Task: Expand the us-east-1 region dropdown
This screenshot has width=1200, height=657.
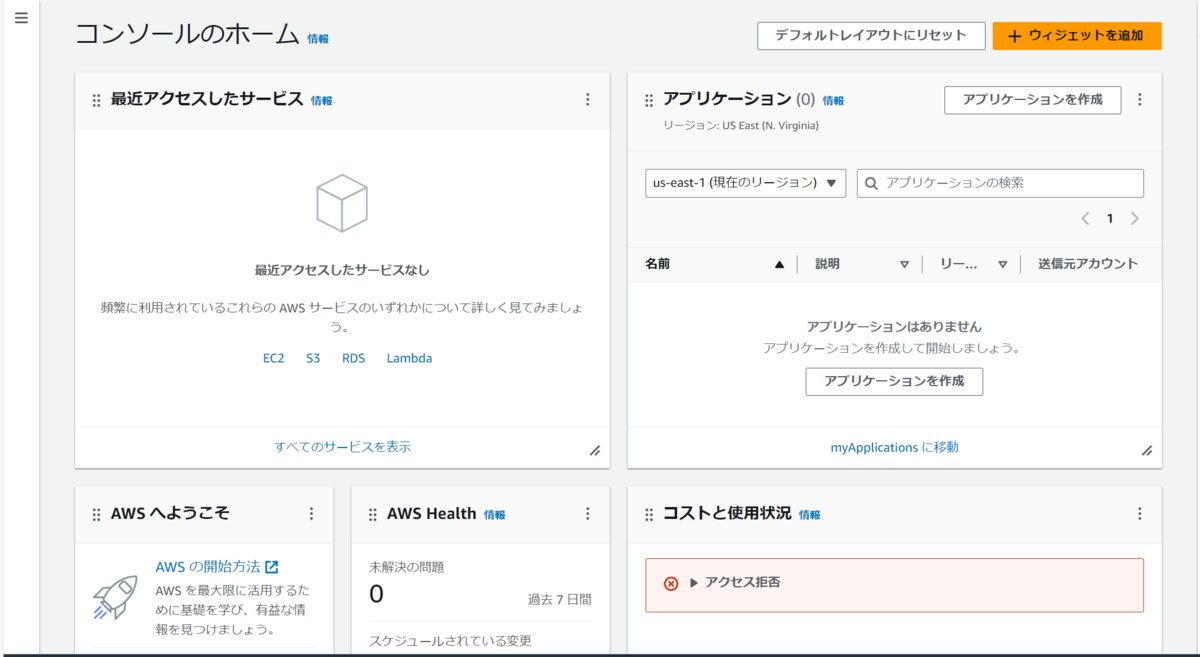Action: pyautogui.click(x=745, y=183)
